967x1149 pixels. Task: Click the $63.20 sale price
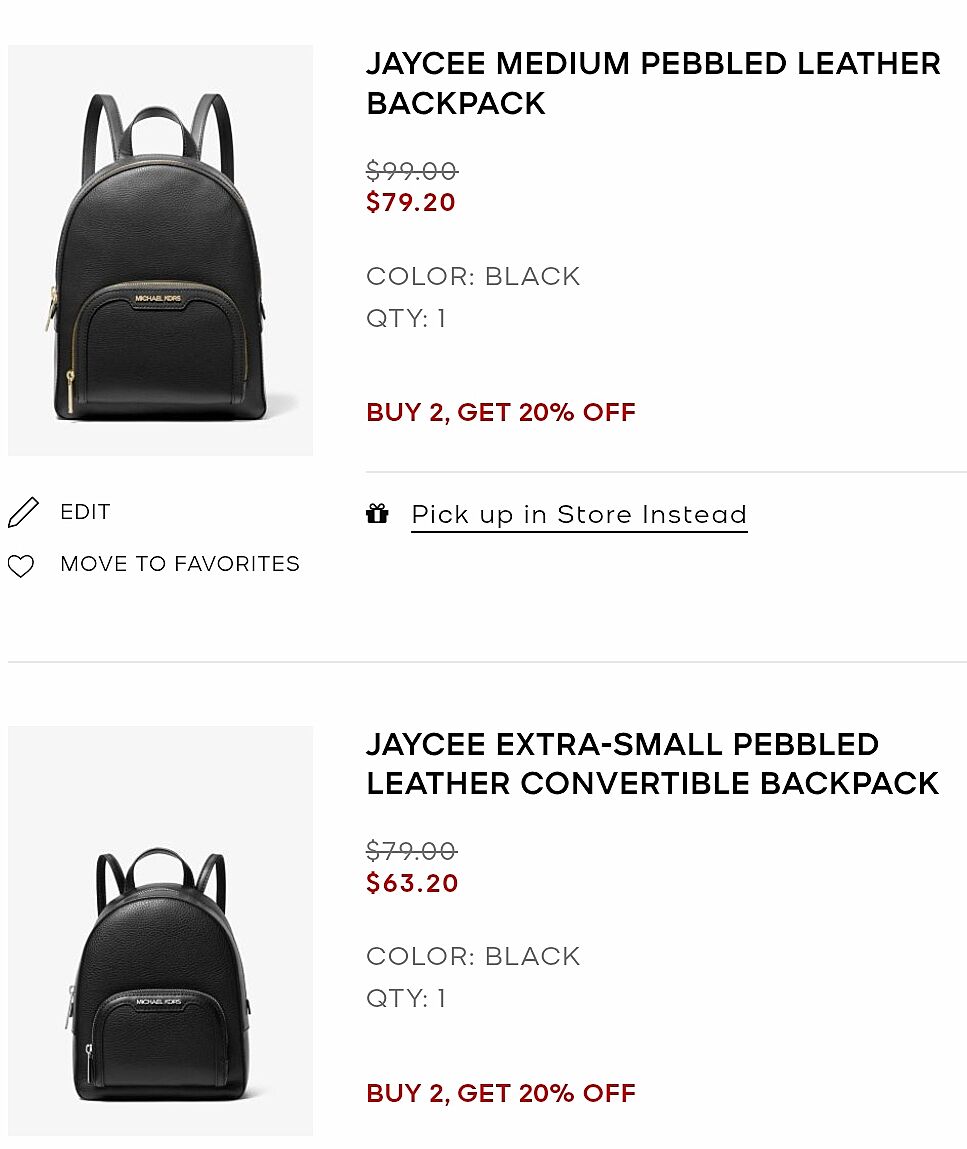(x=412, y=884)
